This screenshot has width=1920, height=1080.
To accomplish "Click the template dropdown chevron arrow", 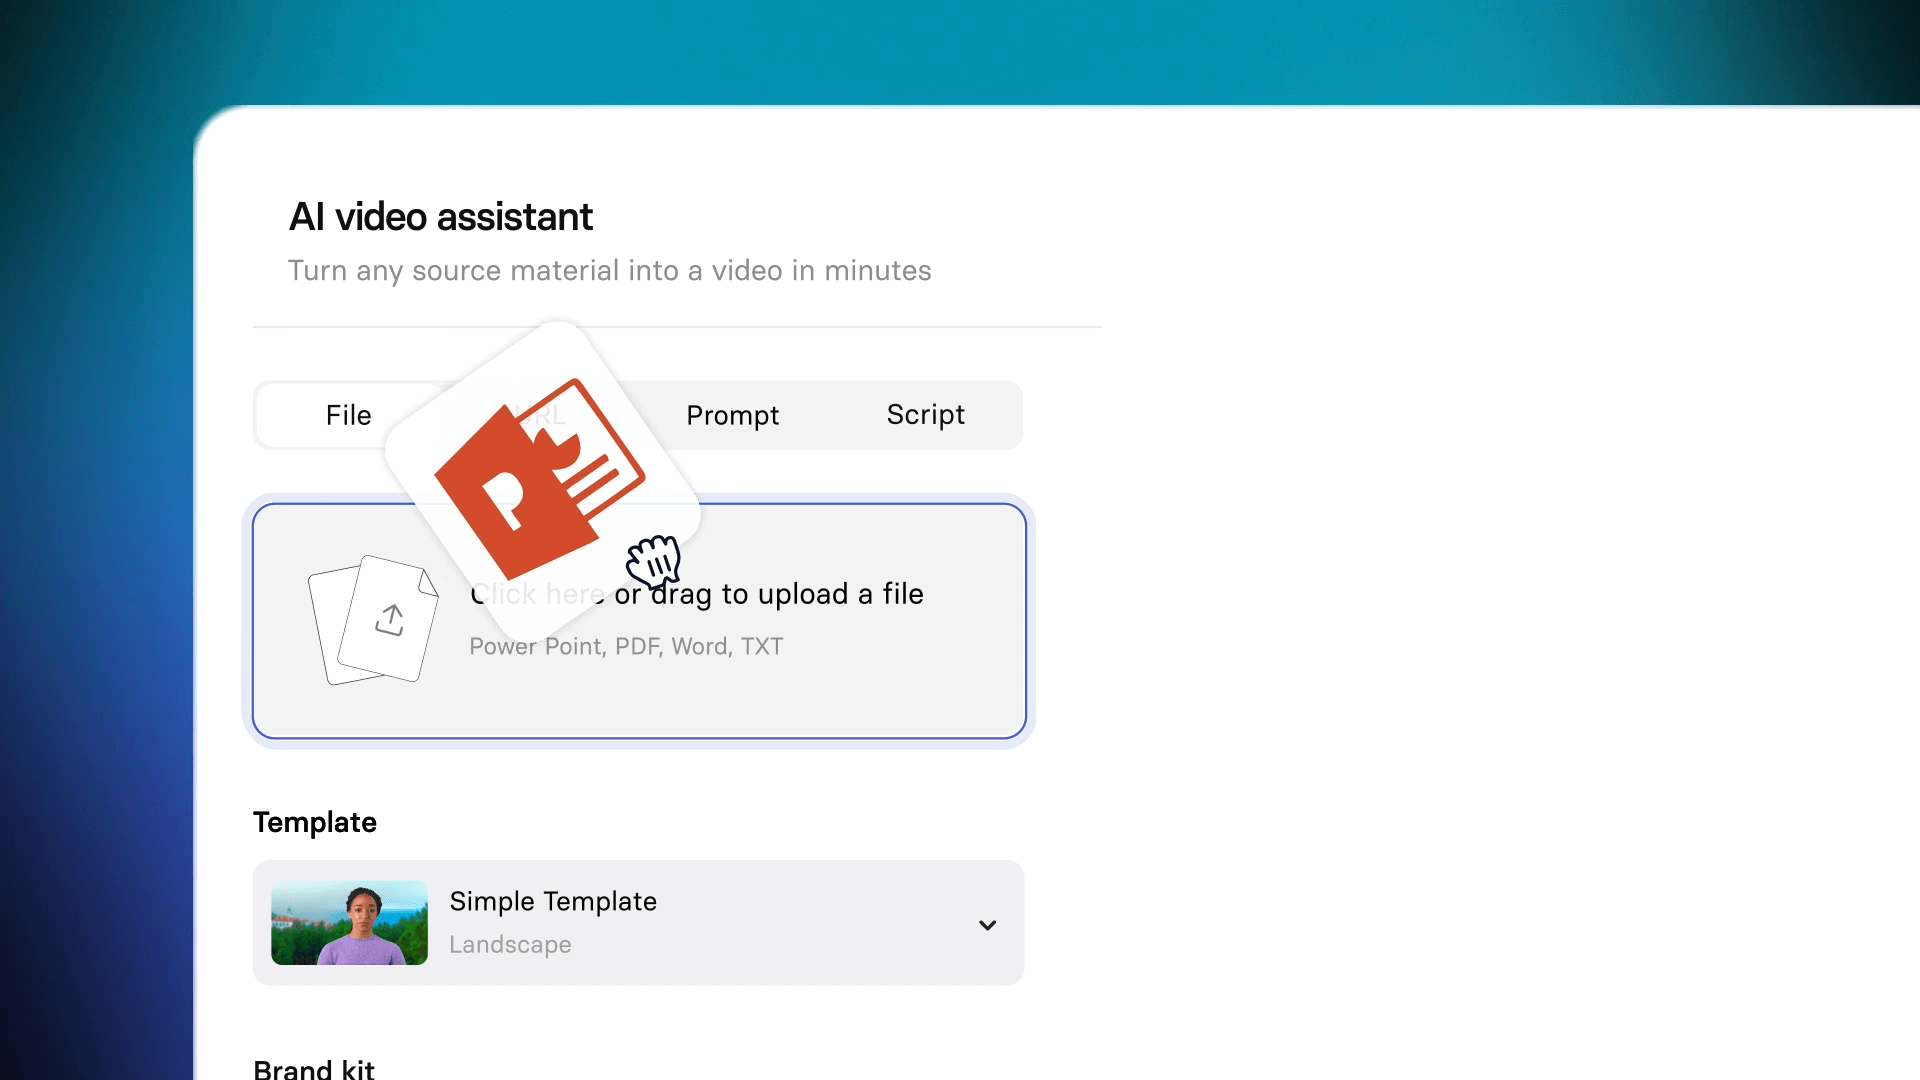I will coord(987,925).
